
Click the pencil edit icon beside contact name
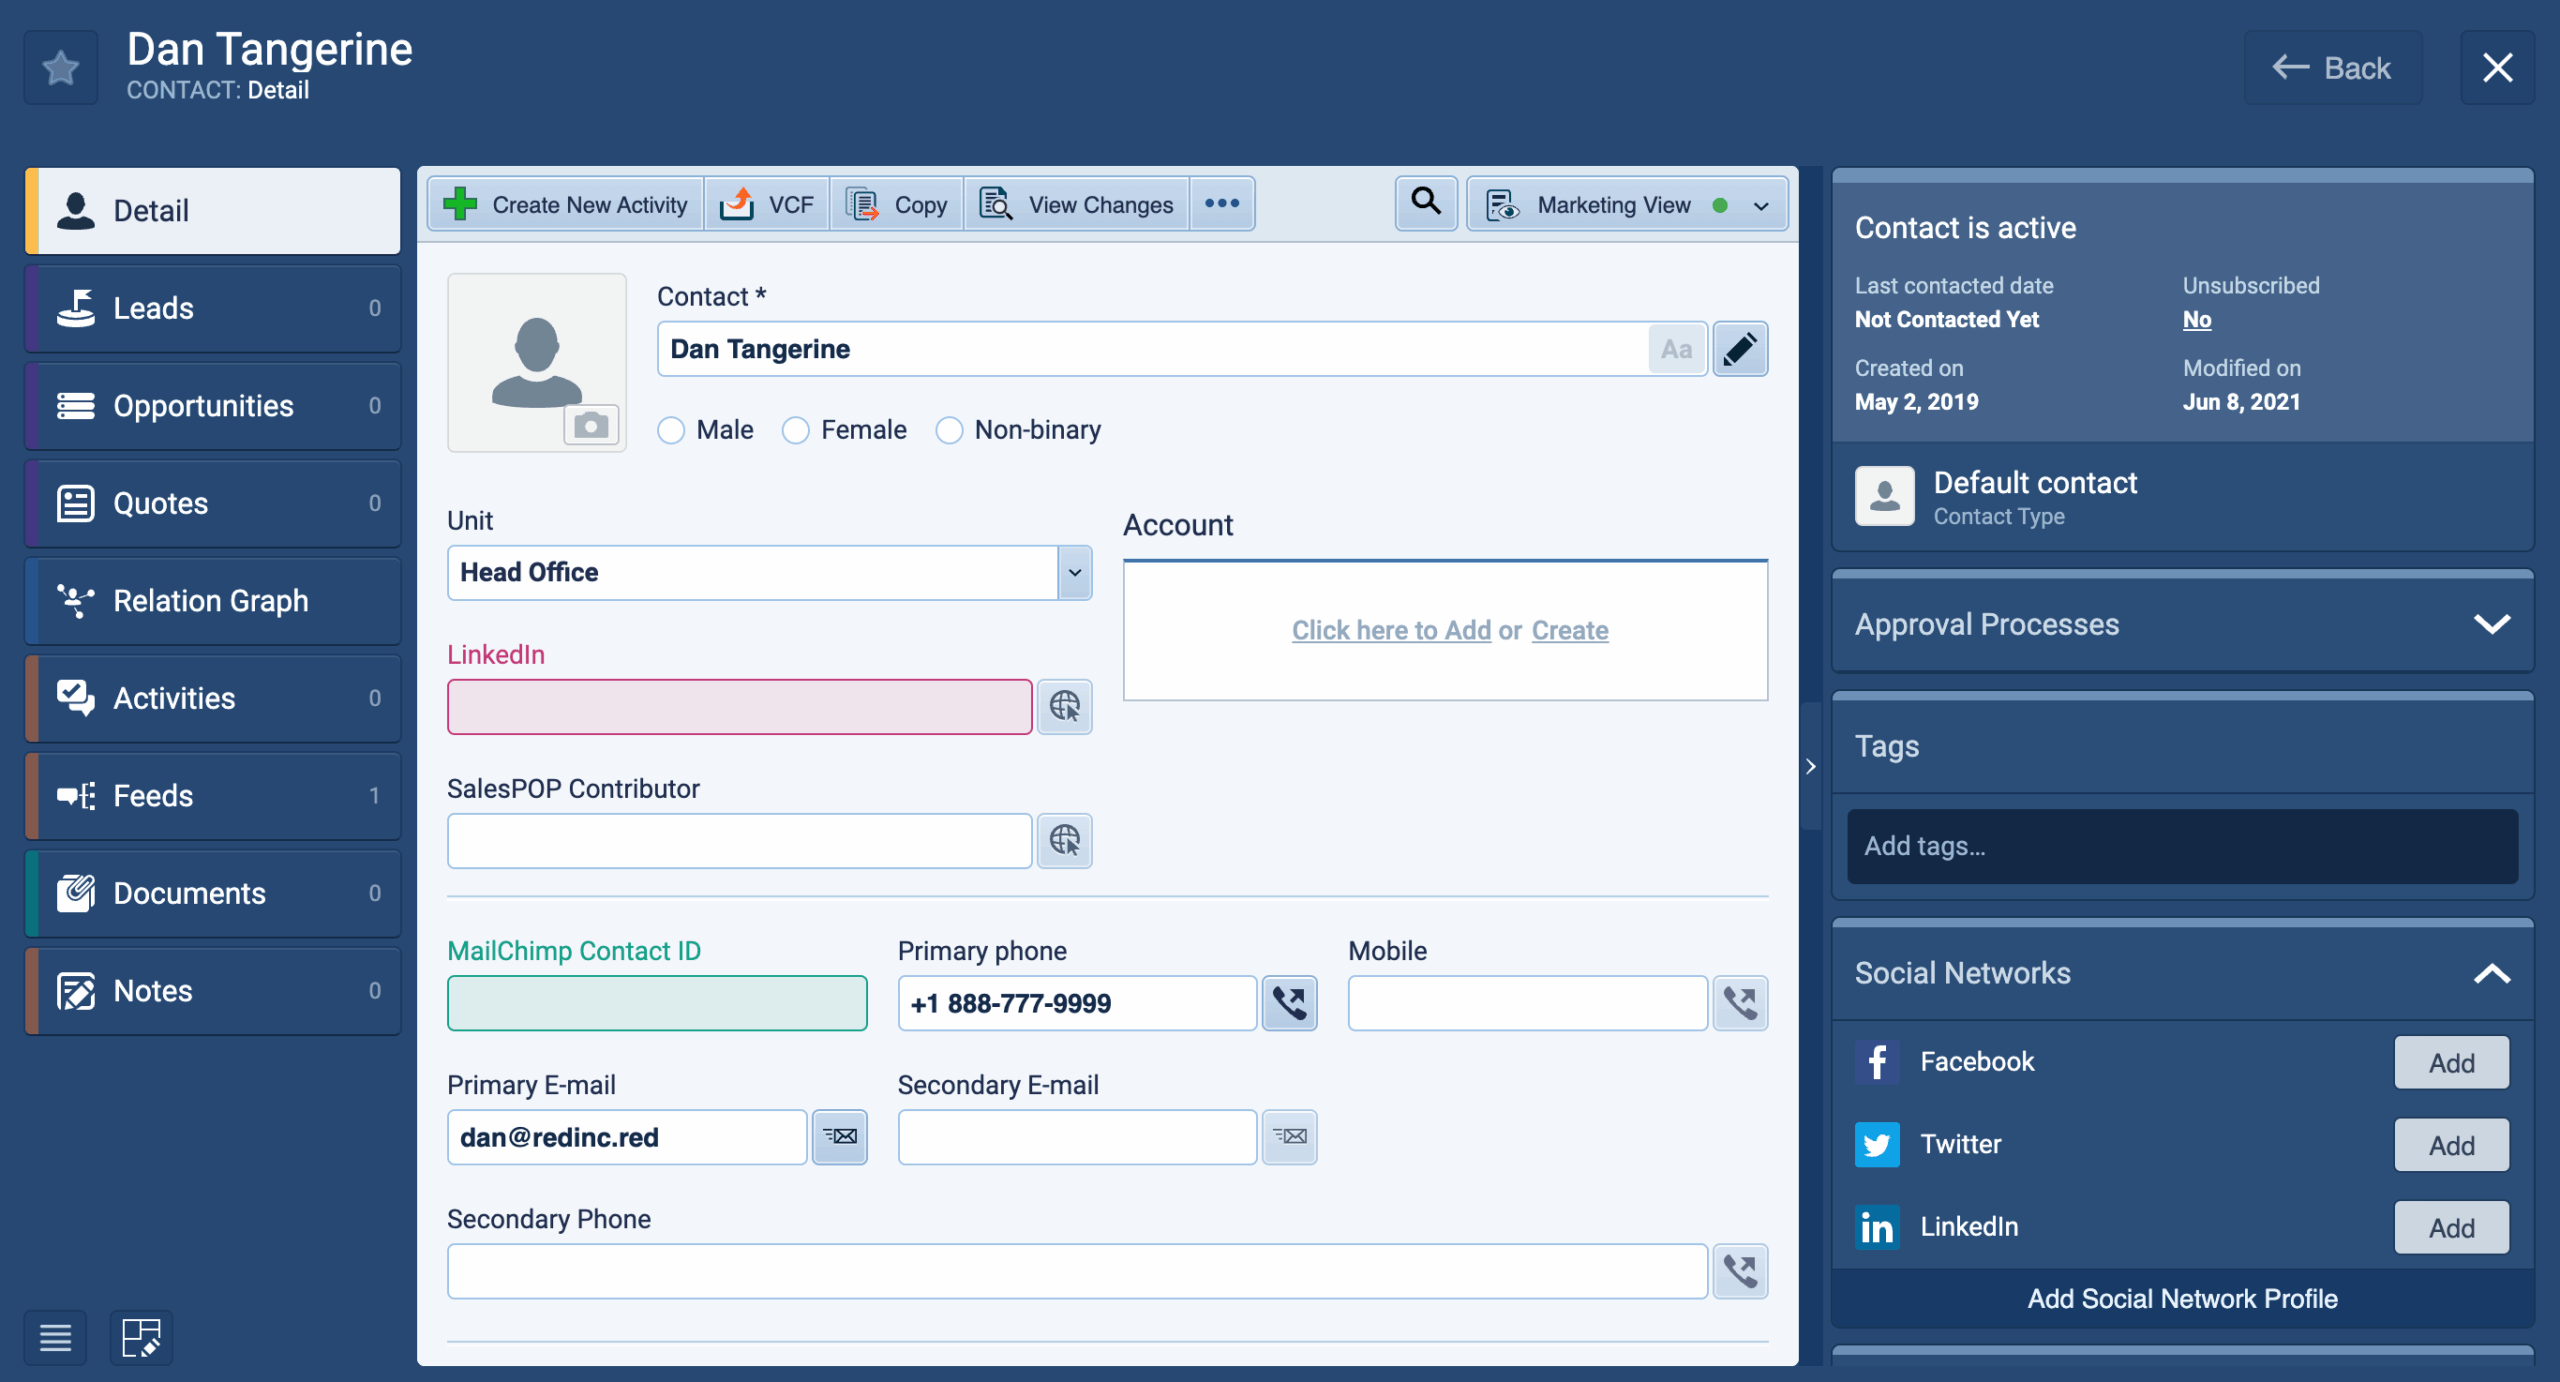1740,349
